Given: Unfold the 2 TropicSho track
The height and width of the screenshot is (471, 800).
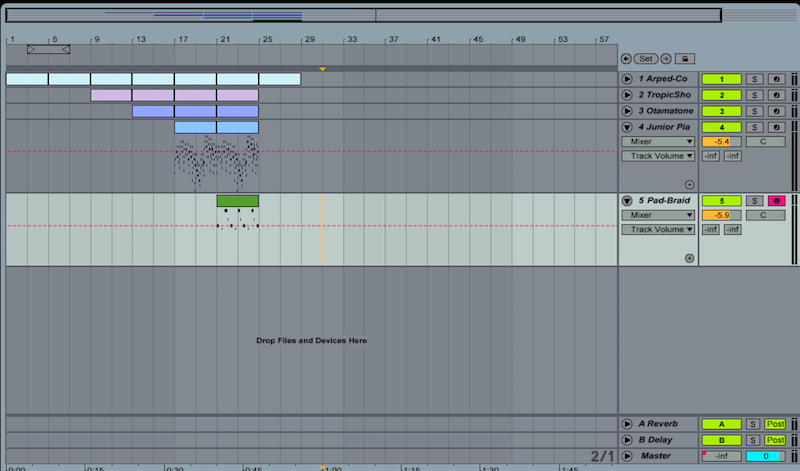Looking at the screenshot, I should coord(627,95).
